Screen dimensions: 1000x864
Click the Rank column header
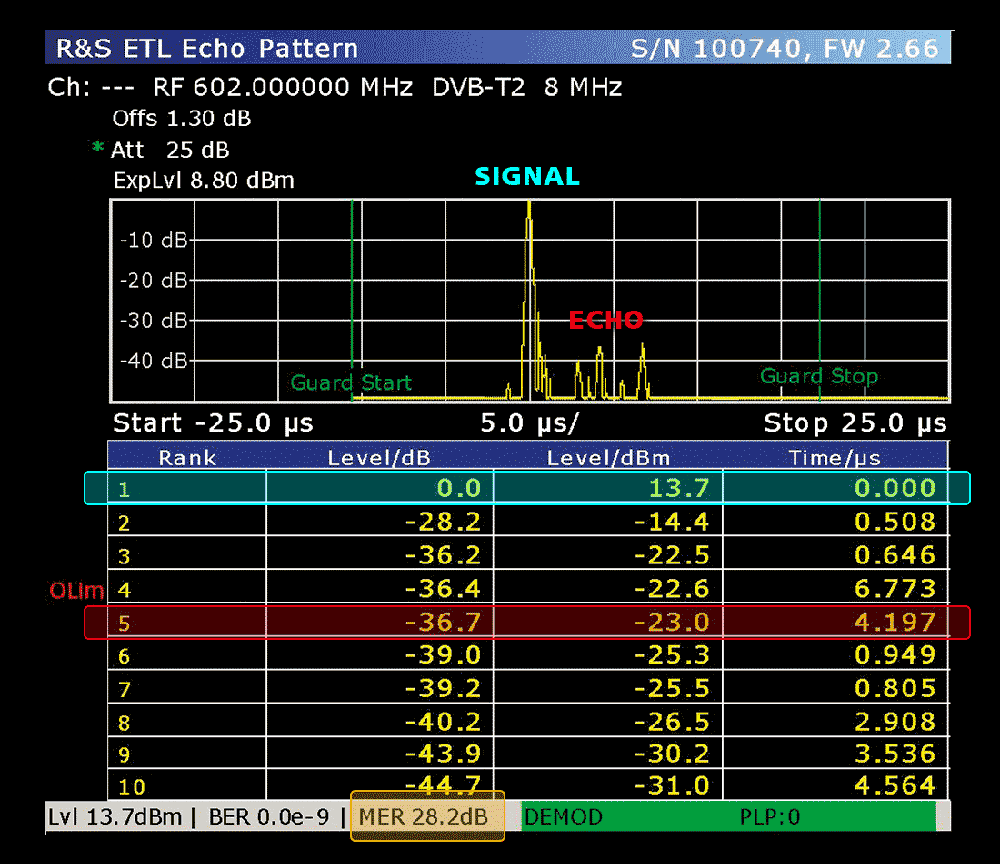[x=187, y=458]
